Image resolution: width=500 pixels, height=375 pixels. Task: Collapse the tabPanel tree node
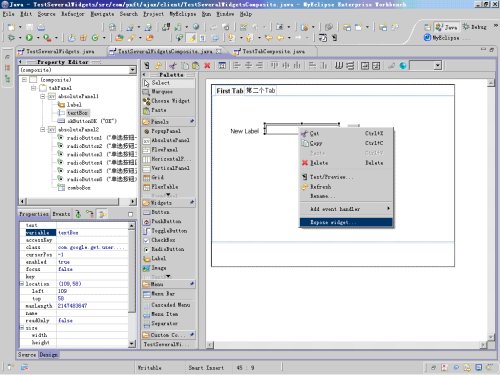point(33,88)
